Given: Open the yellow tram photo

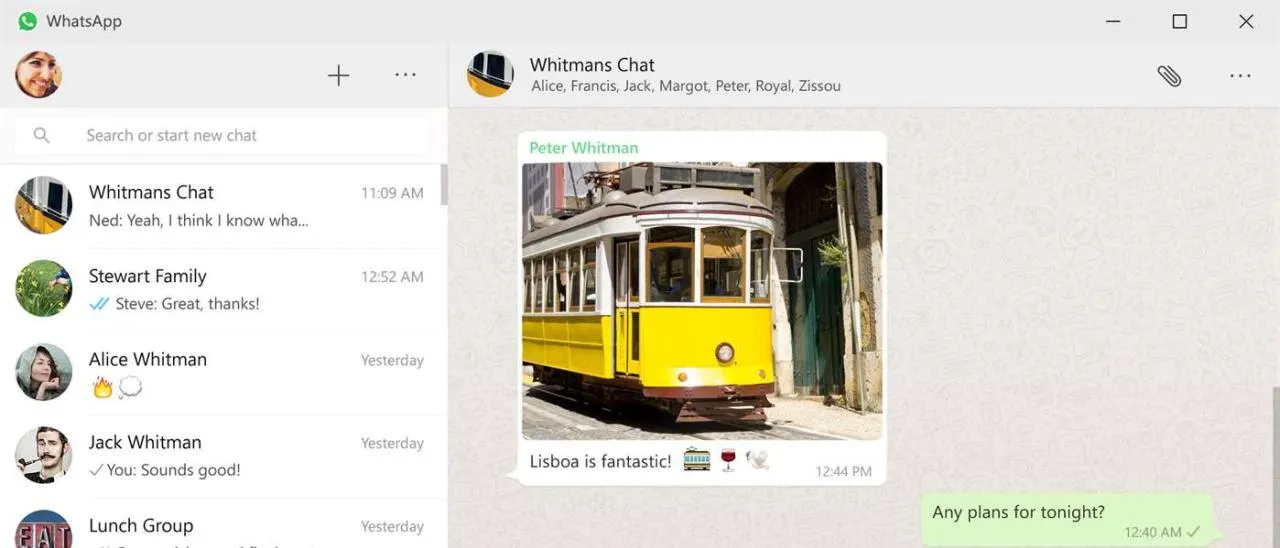Looking at the screenshot, I should point(702,301).
